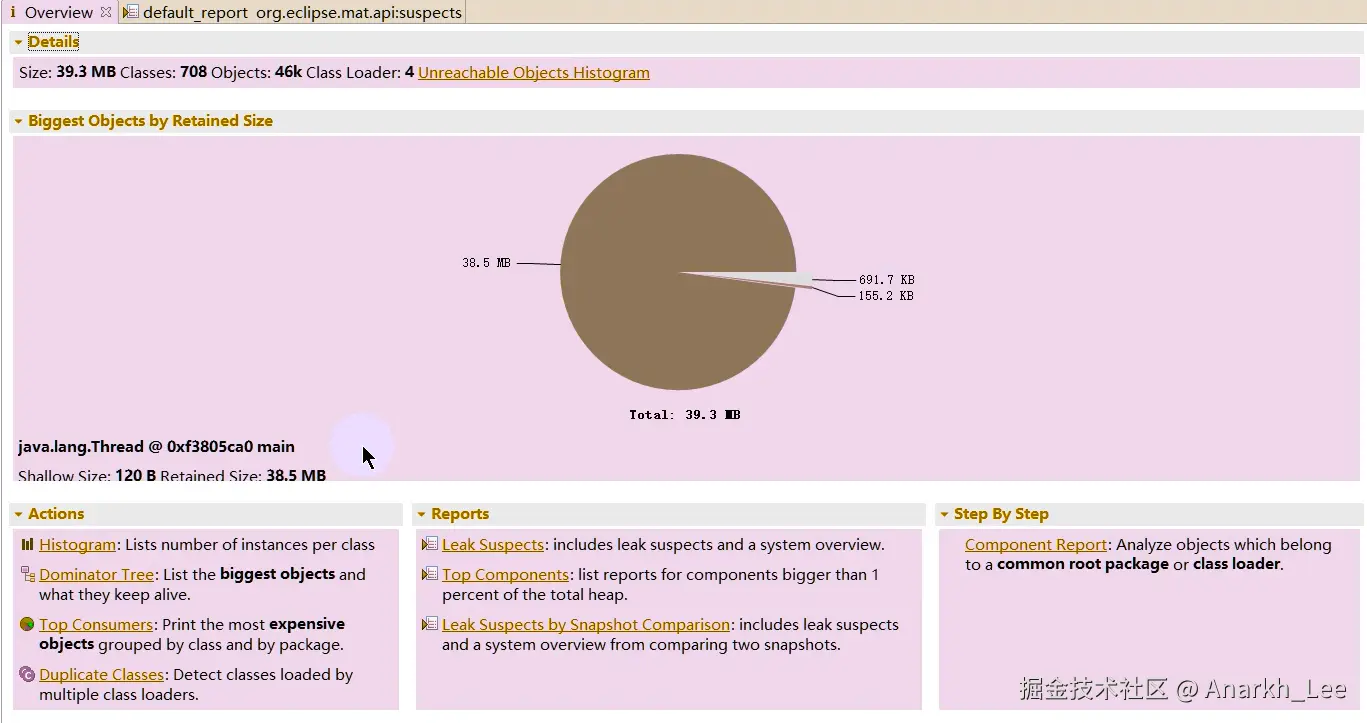This screenshot has height=723, width=1367.
Task: Open the Dominator Tree link
Action: pos(97,574)
